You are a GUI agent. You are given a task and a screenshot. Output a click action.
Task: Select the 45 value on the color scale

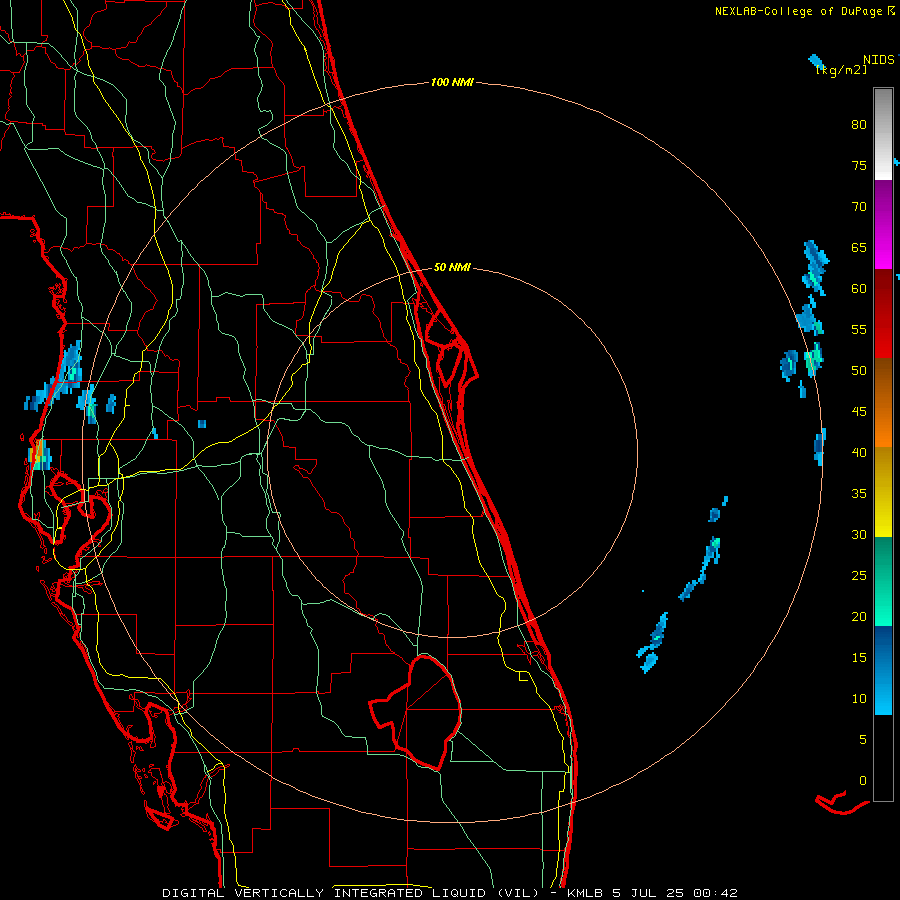(859, 412)
